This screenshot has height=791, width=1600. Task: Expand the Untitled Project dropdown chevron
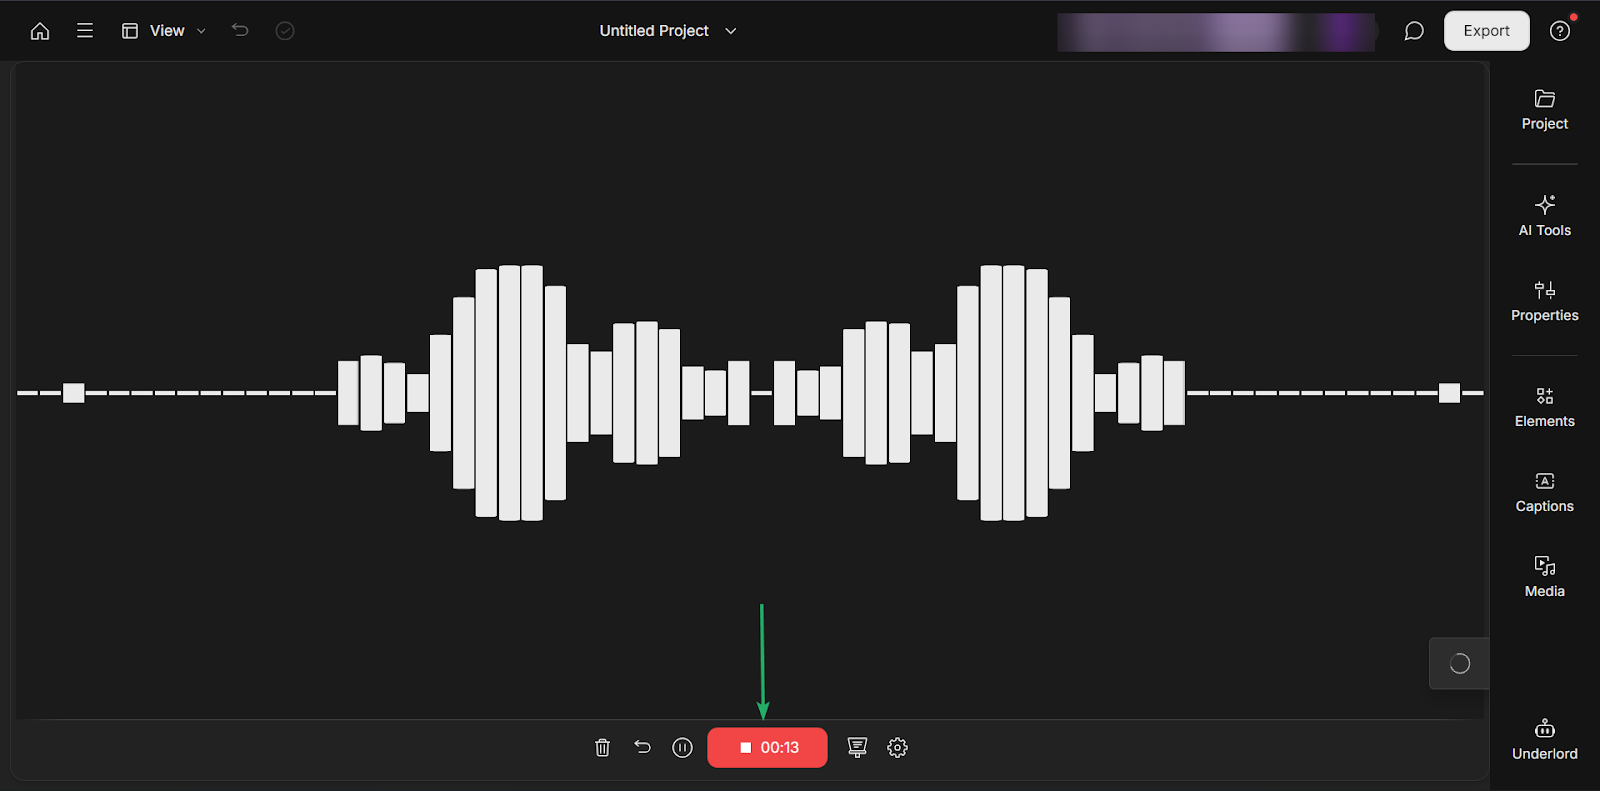point(731,31)
